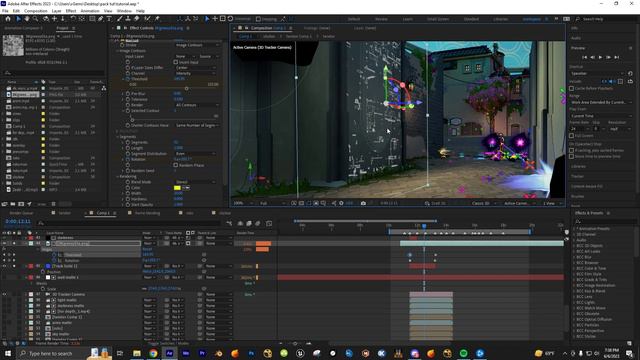Open the graph editor icon in timeline
The image size is (640, 360).
269,223
